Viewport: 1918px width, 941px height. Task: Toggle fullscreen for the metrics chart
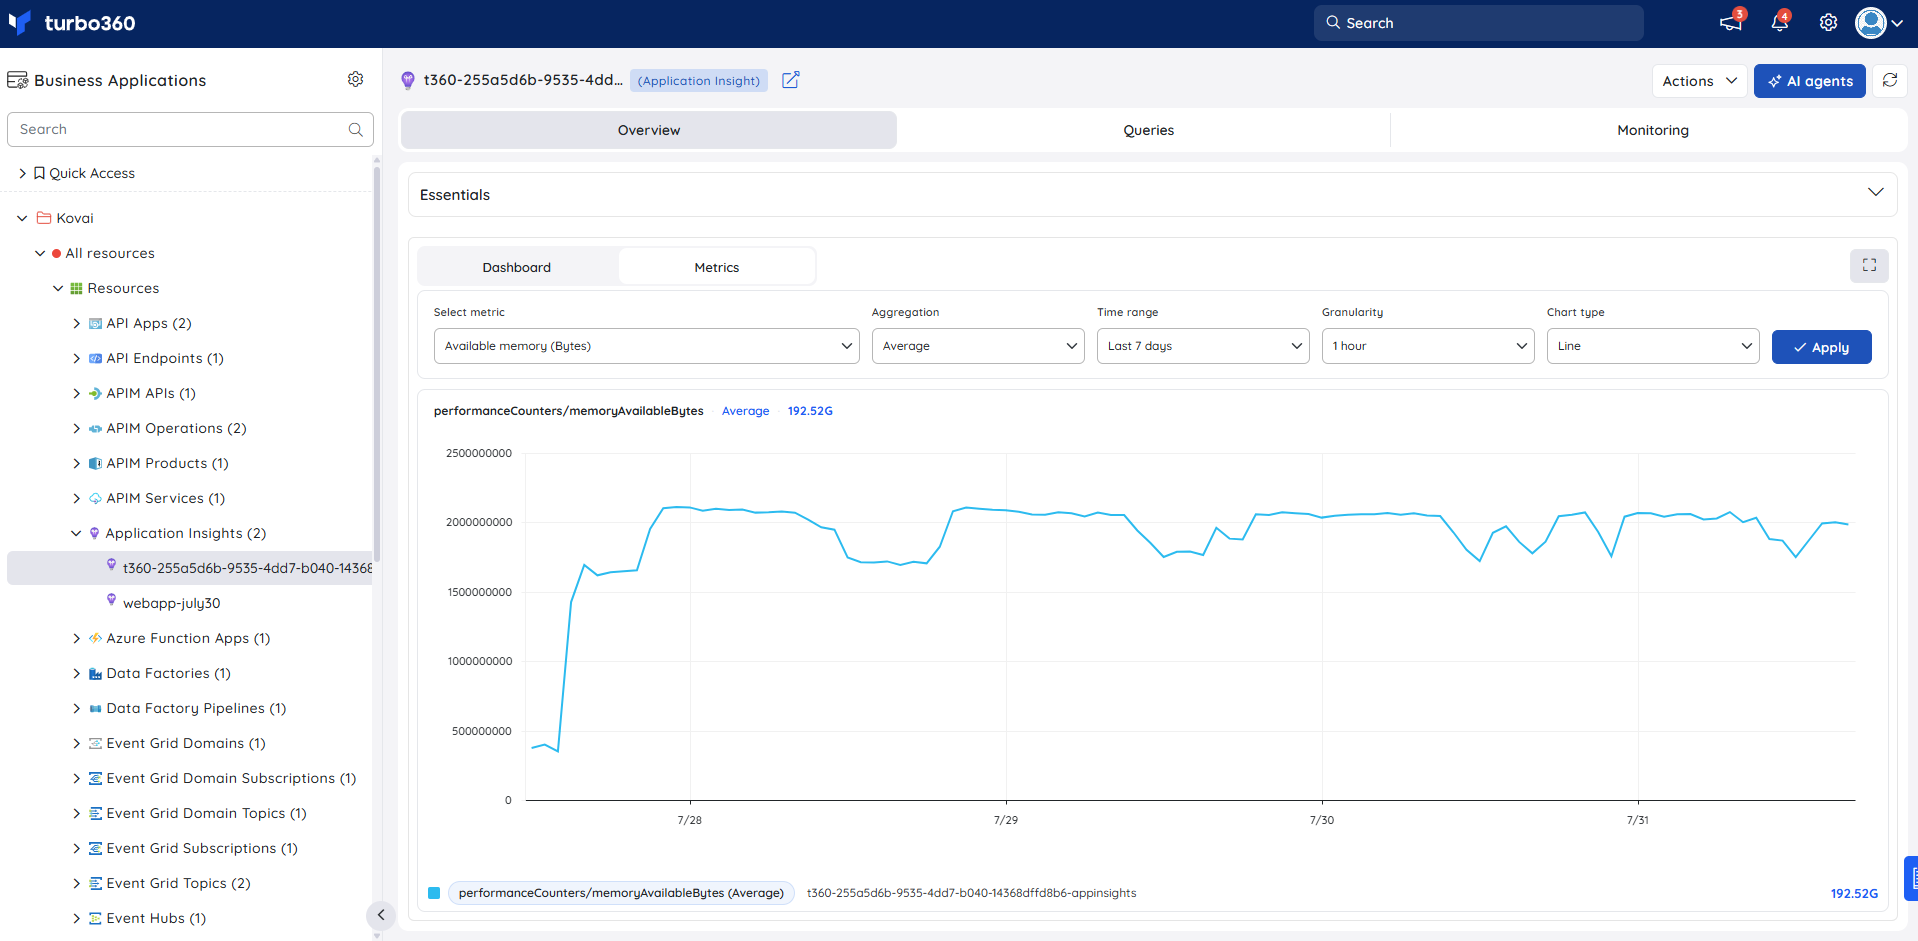click(x=1869, y=265)
